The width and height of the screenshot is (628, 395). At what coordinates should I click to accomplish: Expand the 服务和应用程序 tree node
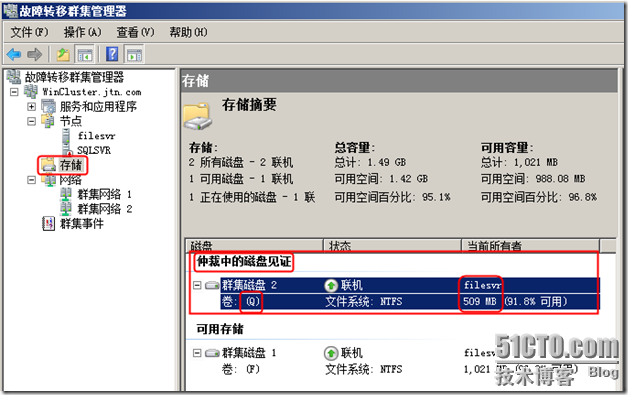[x=31, y=107]
